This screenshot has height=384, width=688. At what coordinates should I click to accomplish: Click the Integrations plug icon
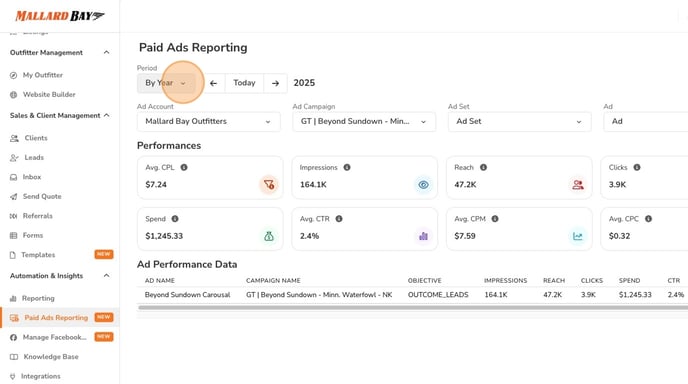(12, 376)
